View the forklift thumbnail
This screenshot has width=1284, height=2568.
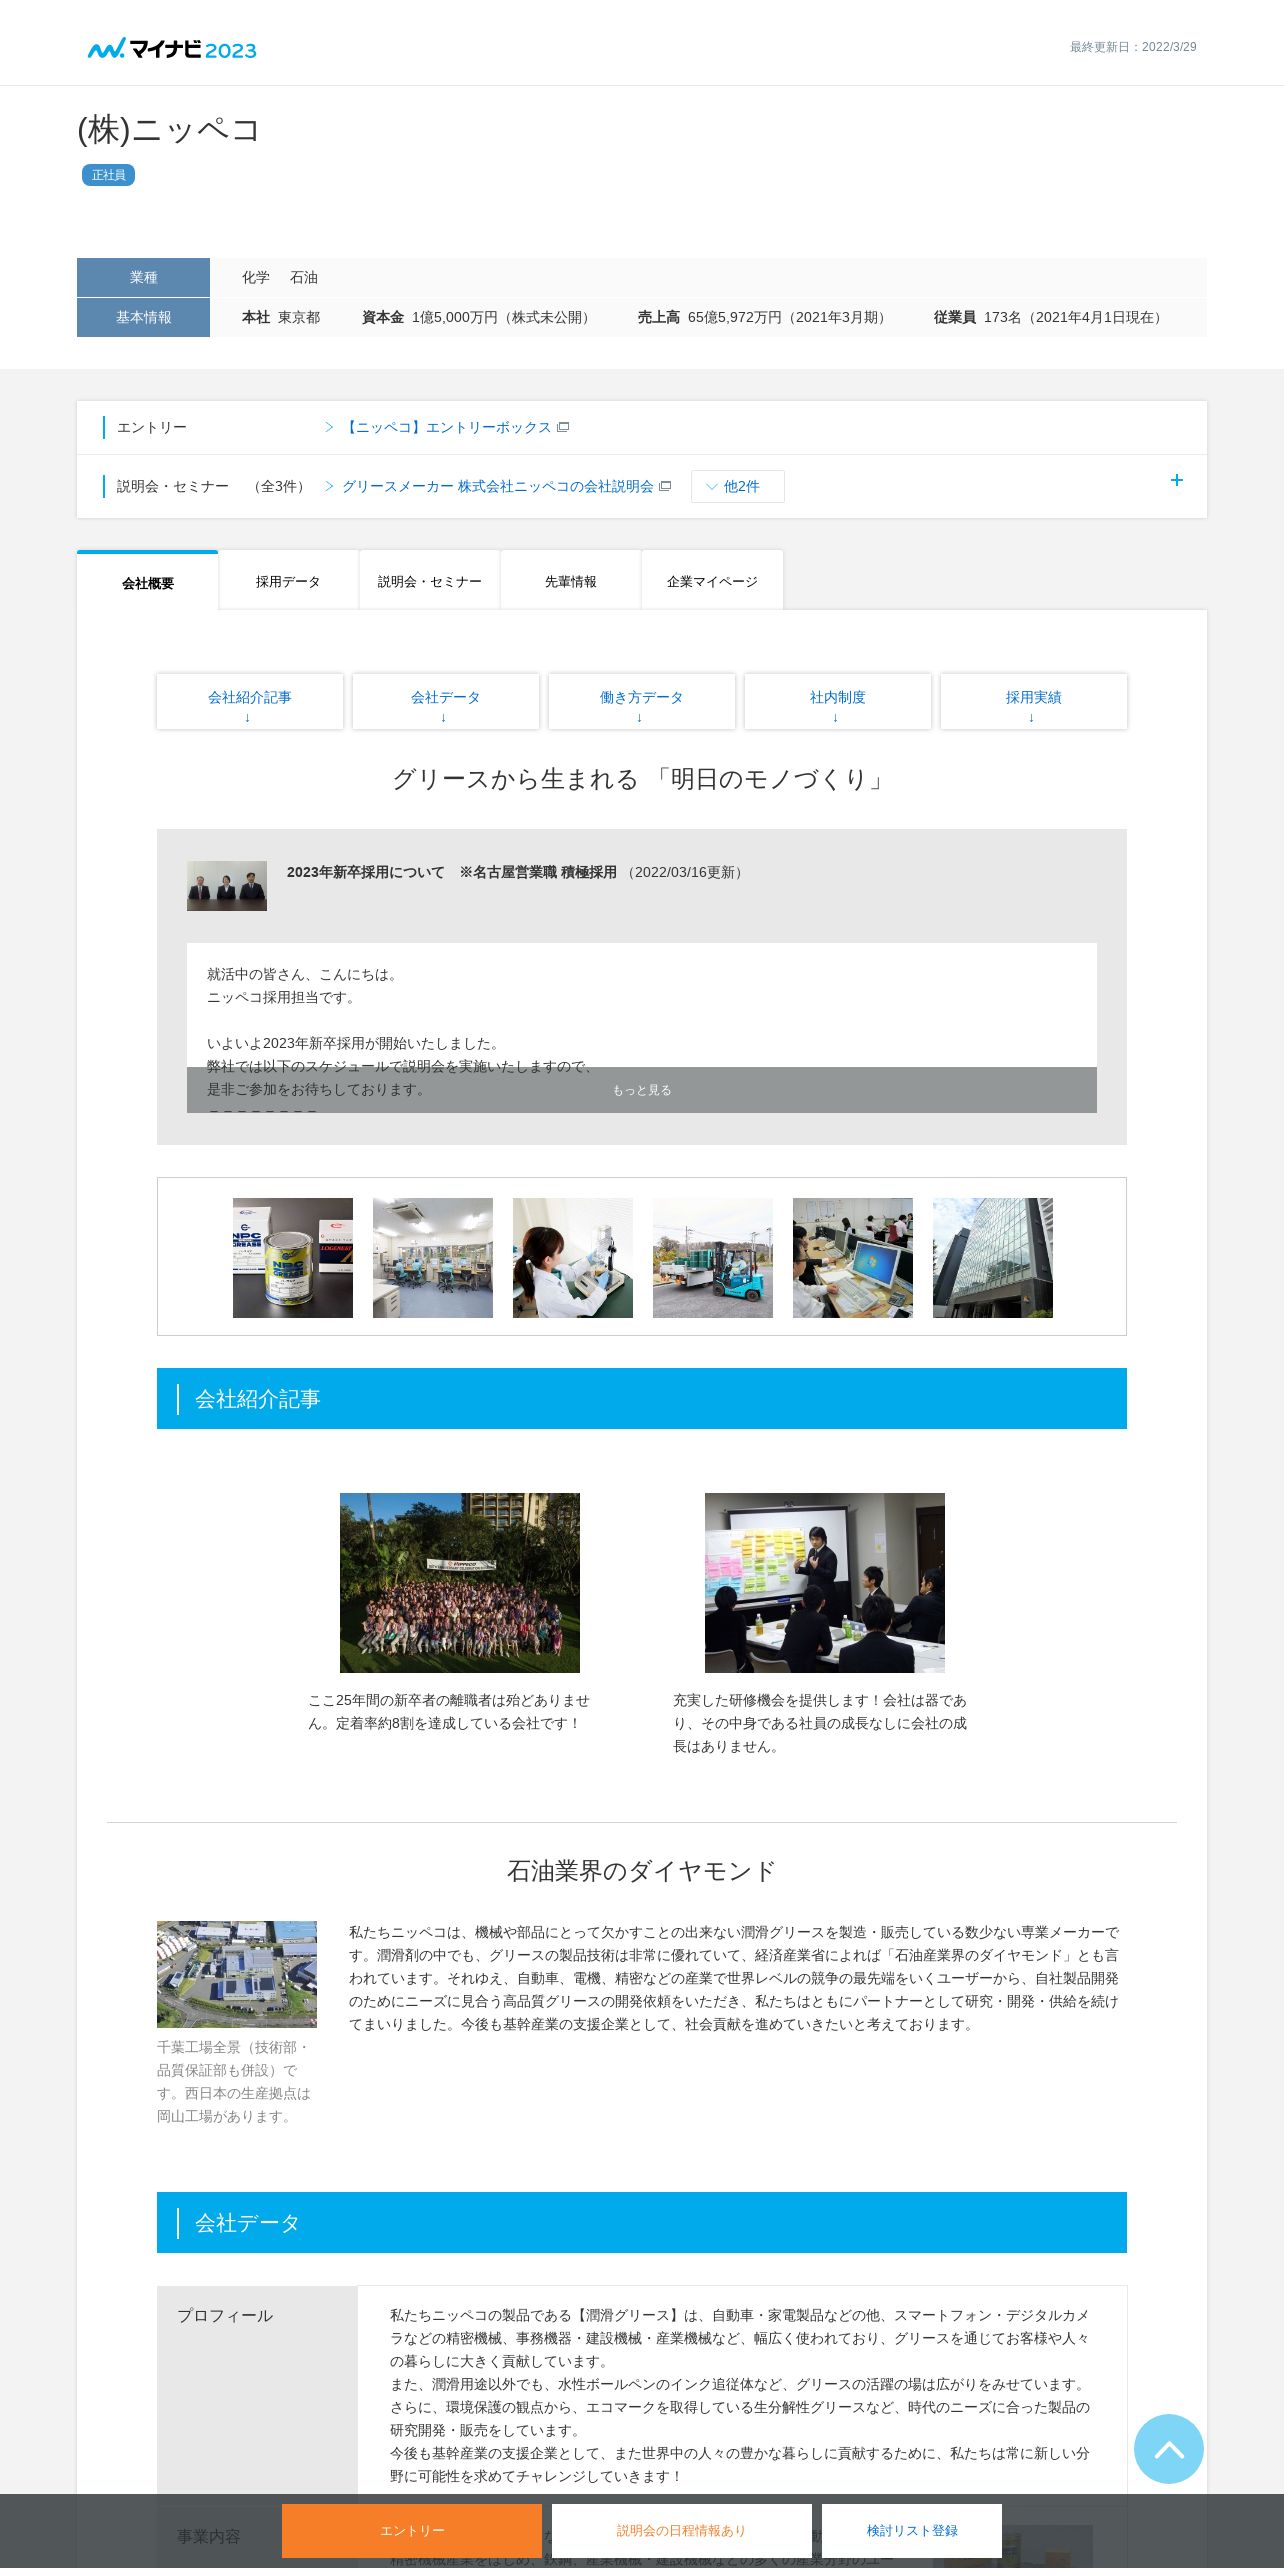pyautogui.click(x=713, y=1258)
